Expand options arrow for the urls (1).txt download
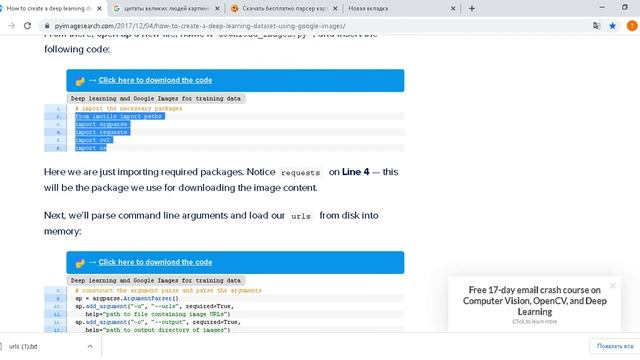This screenshot has width=640, height=360. (90, 346)
